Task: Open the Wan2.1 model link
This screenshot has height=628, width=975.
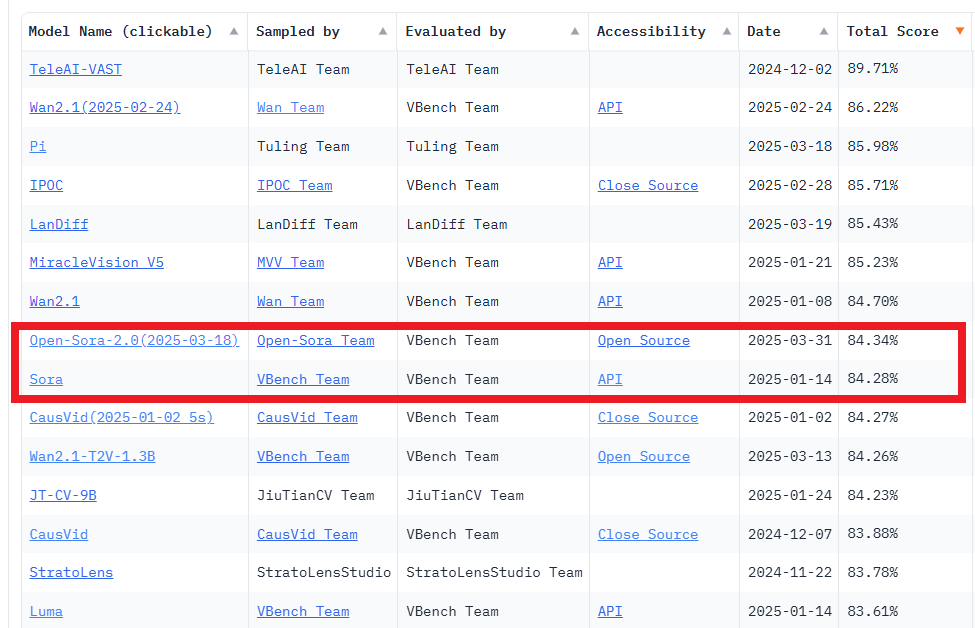Action: (x=54, y=302)
